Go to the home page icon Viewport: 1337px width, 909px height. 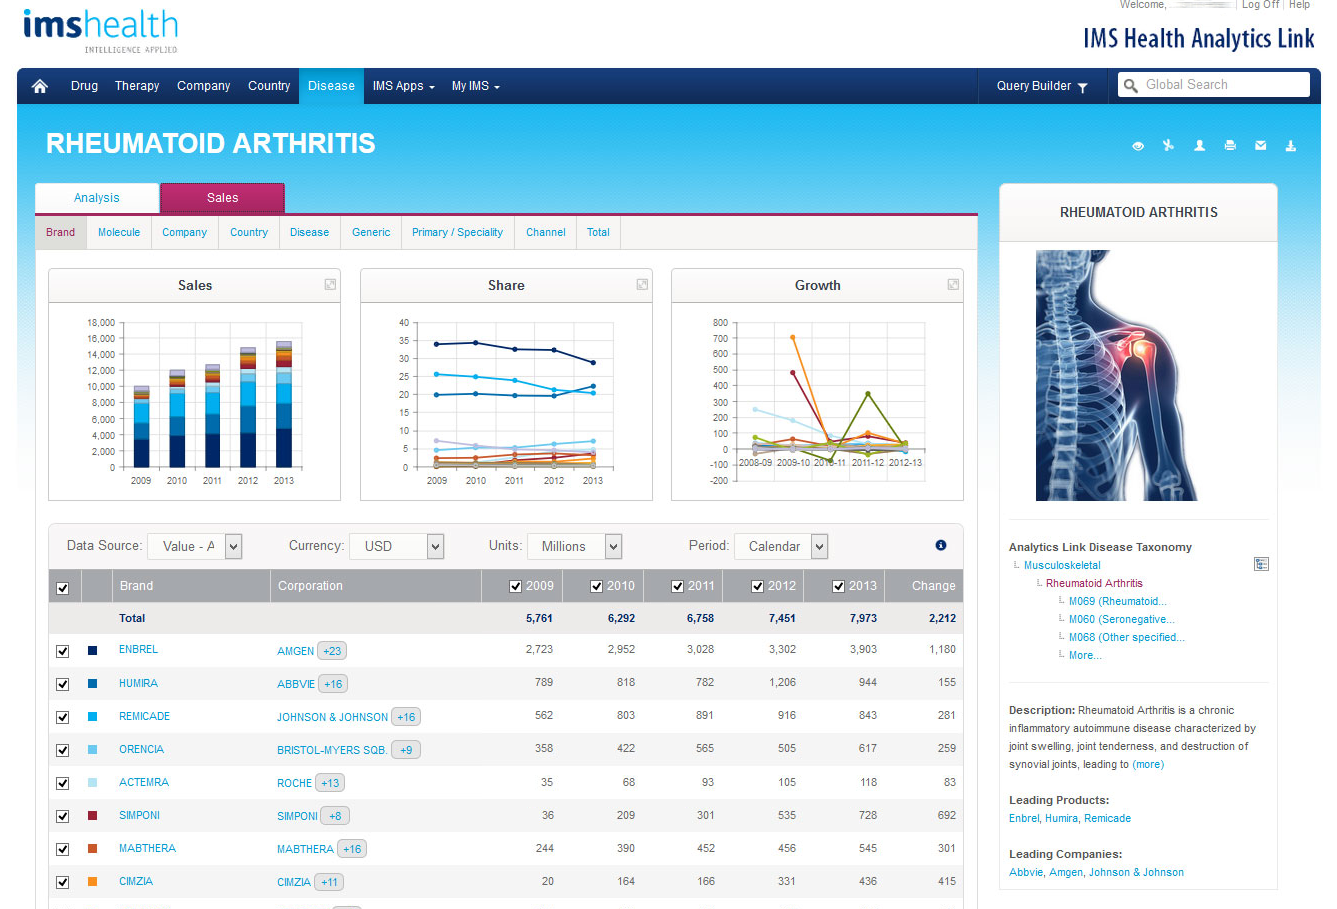tap(40, 86)
